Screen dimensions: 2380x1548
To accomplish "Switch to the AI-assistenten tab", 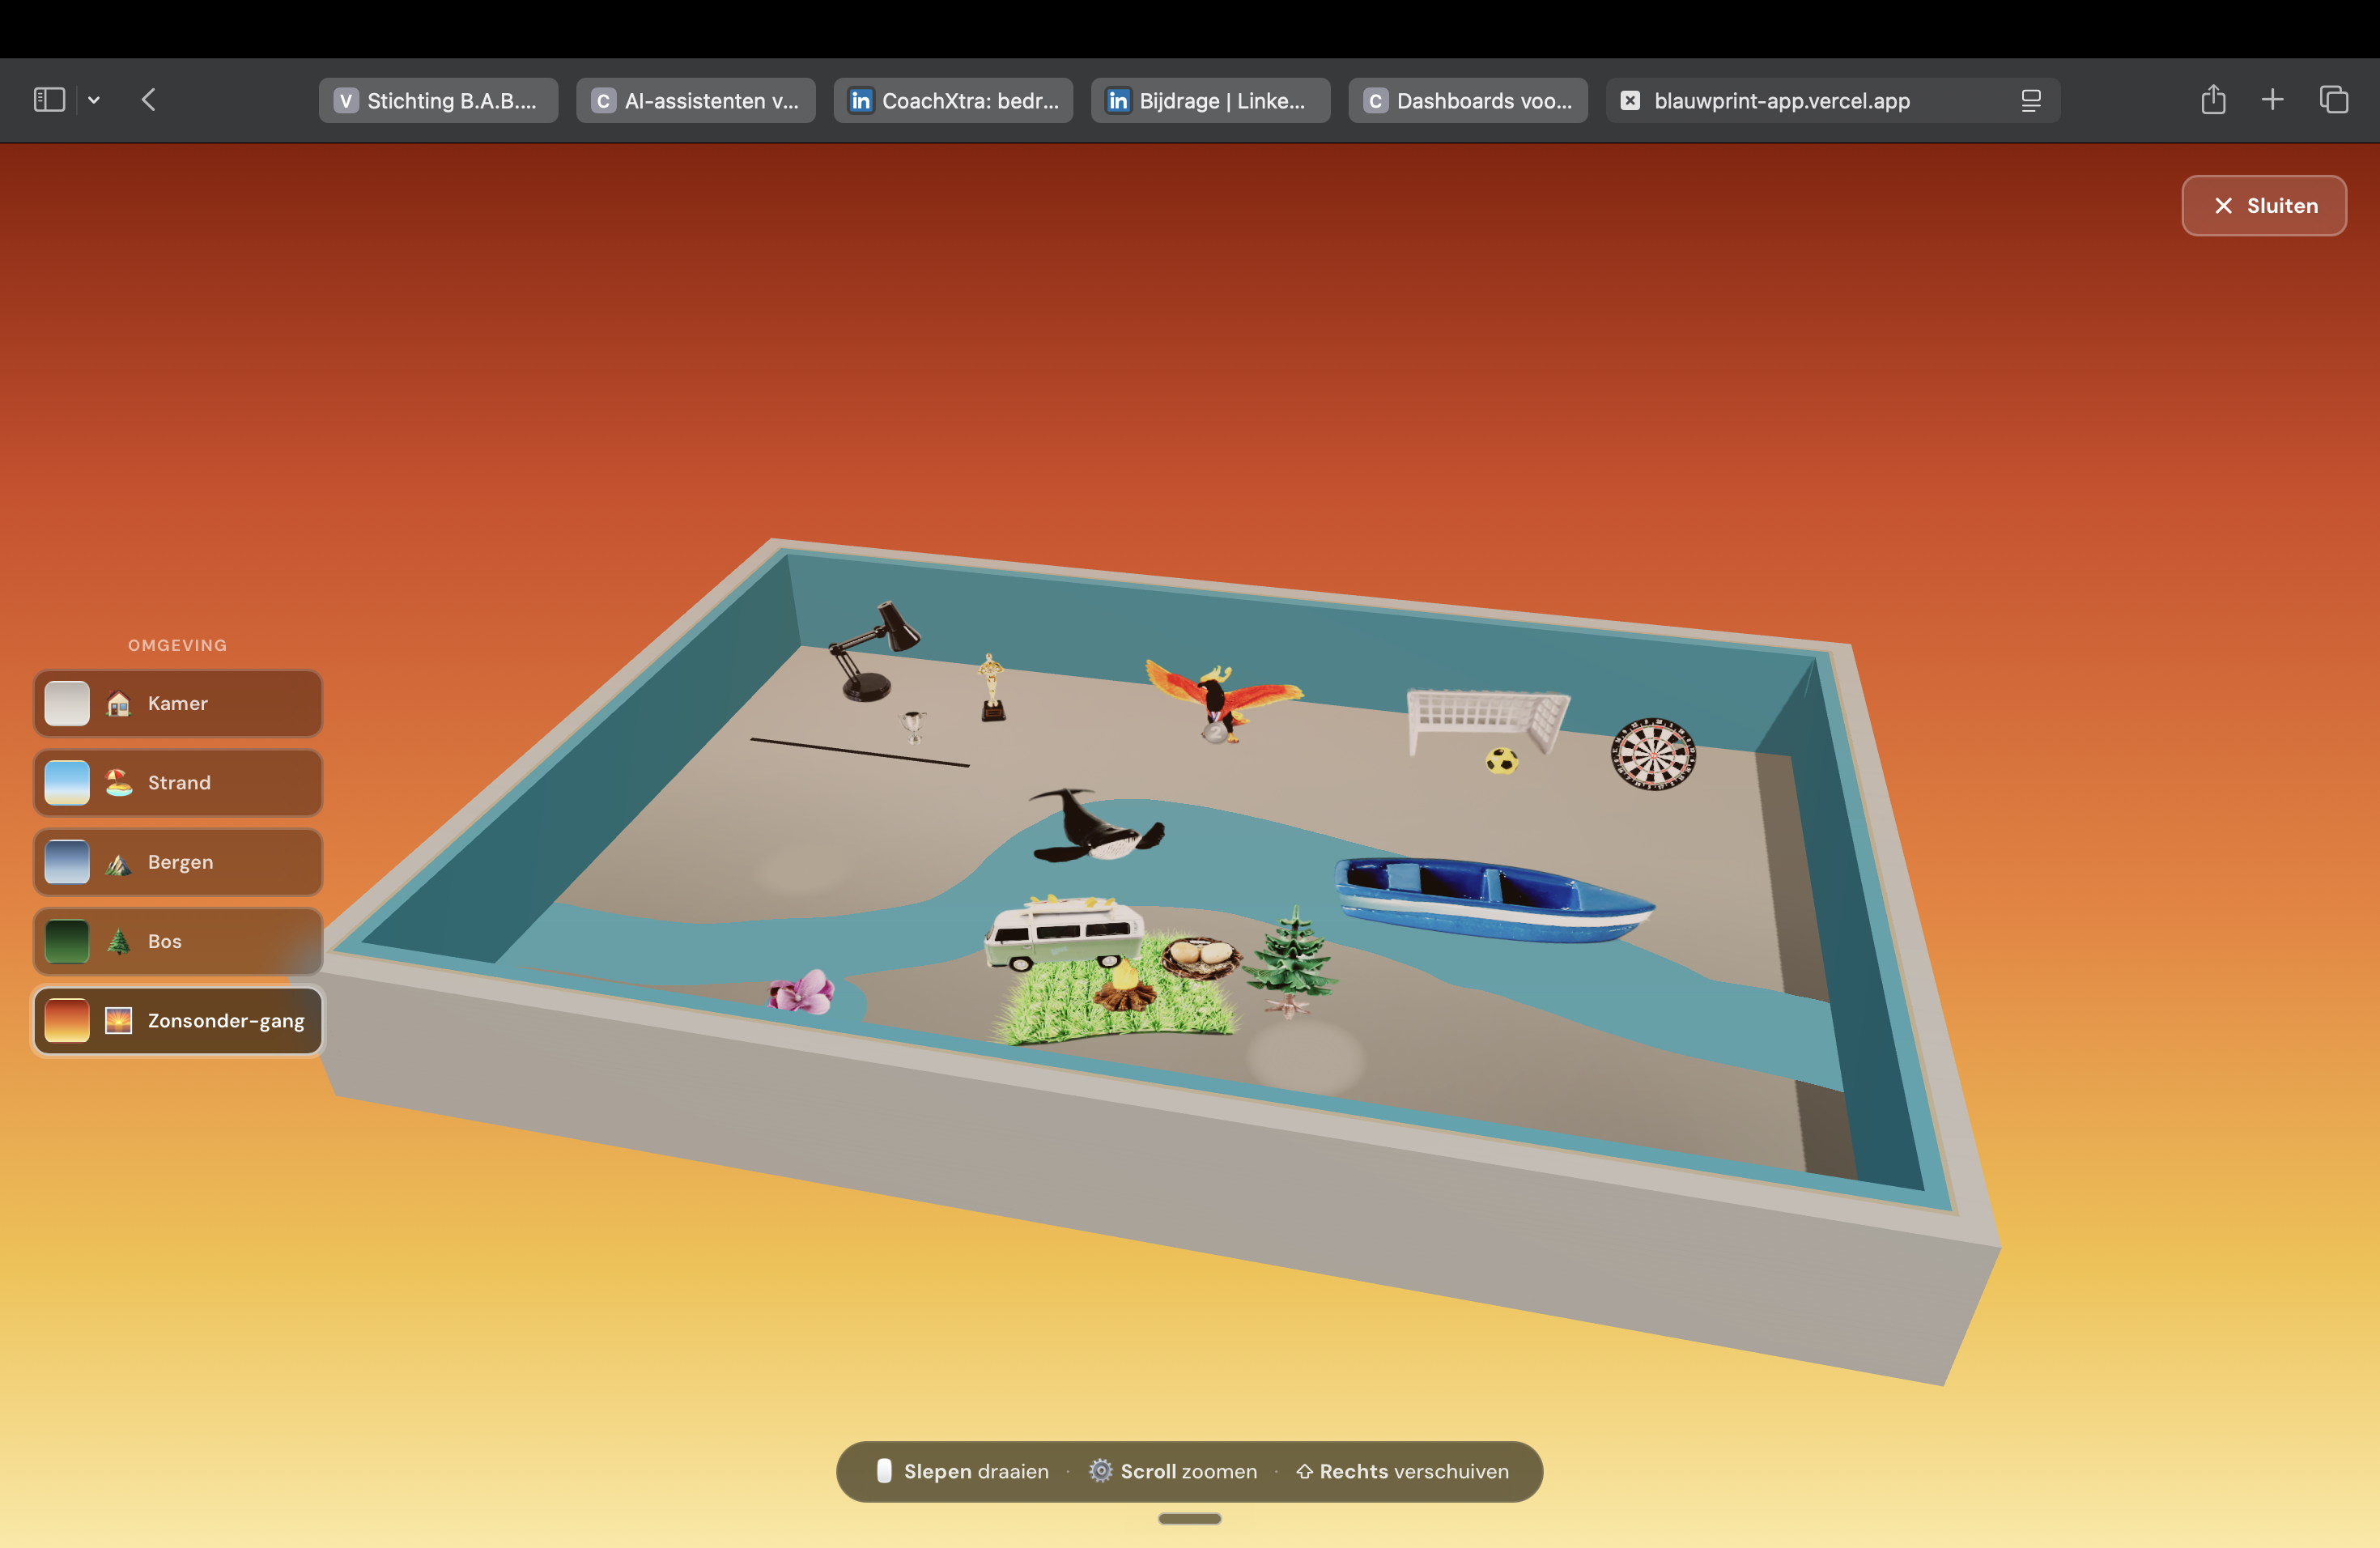I will [696, 100].
